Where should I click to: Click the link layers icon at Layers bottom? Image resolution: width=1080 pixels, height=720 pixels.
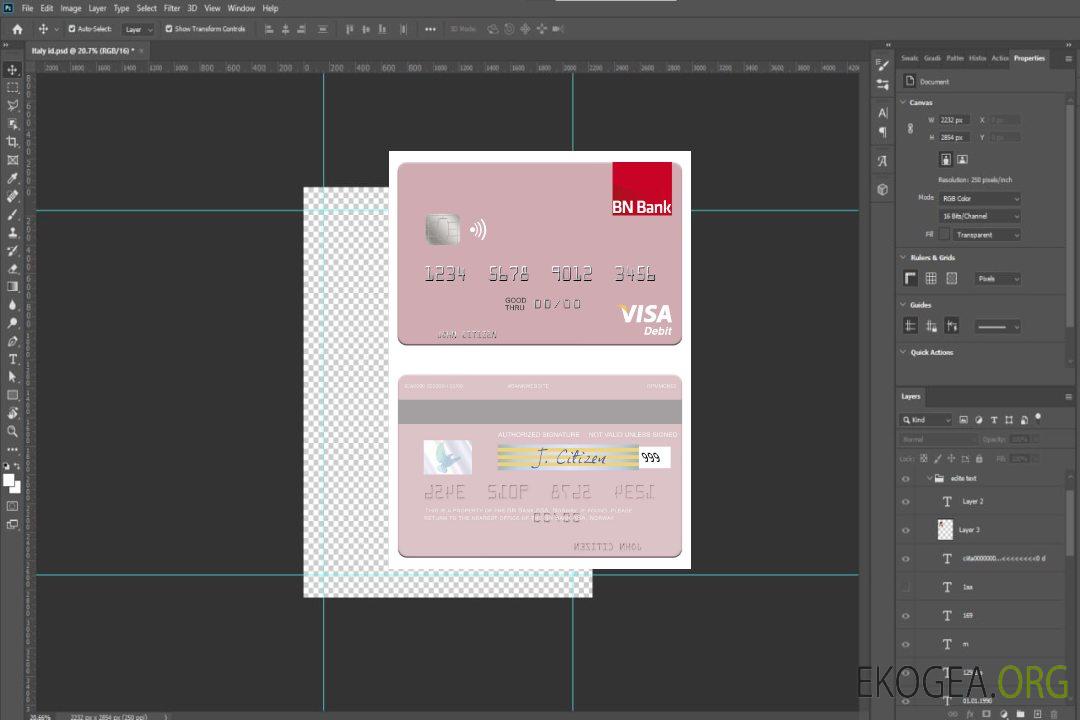click(x=953, y=714)
